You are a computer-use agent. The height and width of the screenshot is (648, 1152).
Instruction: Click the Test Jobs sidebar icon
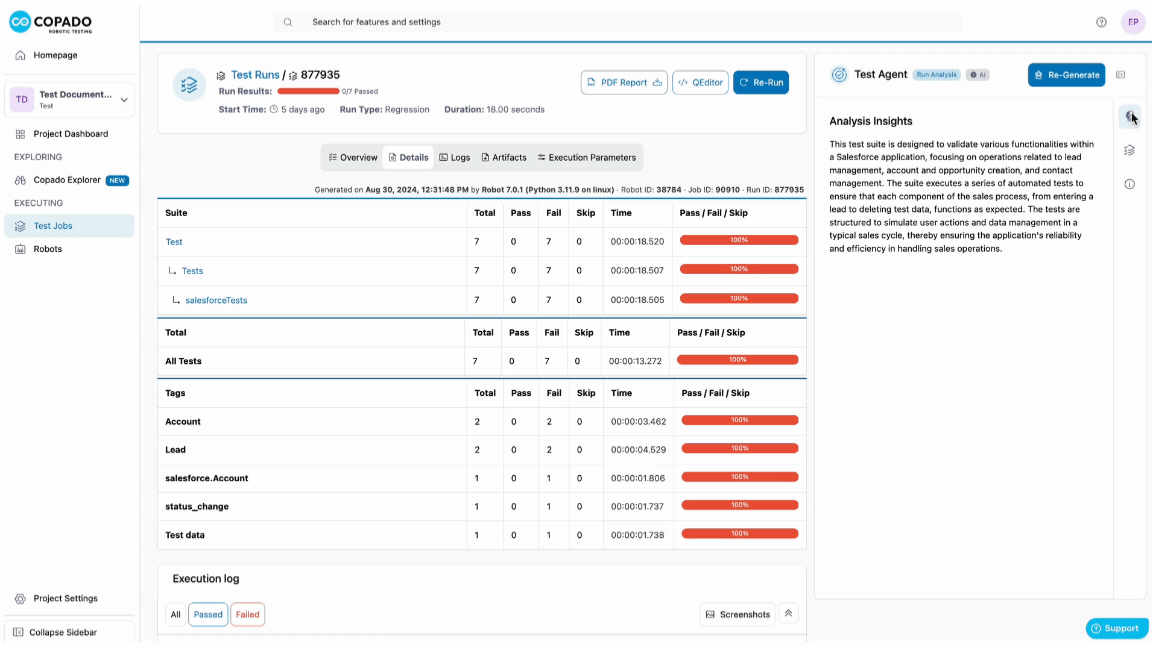click(x=21, y=226)
